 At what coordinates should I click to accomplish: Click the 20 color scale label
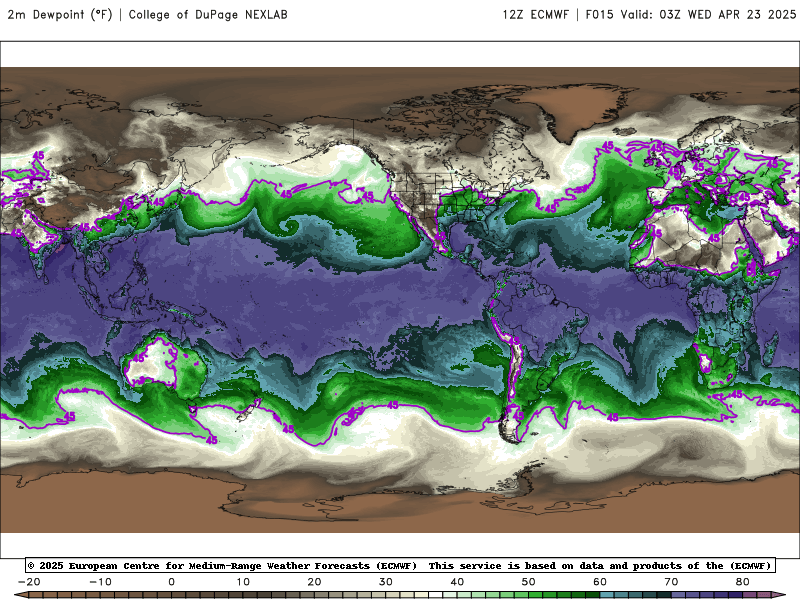[314, 582]
